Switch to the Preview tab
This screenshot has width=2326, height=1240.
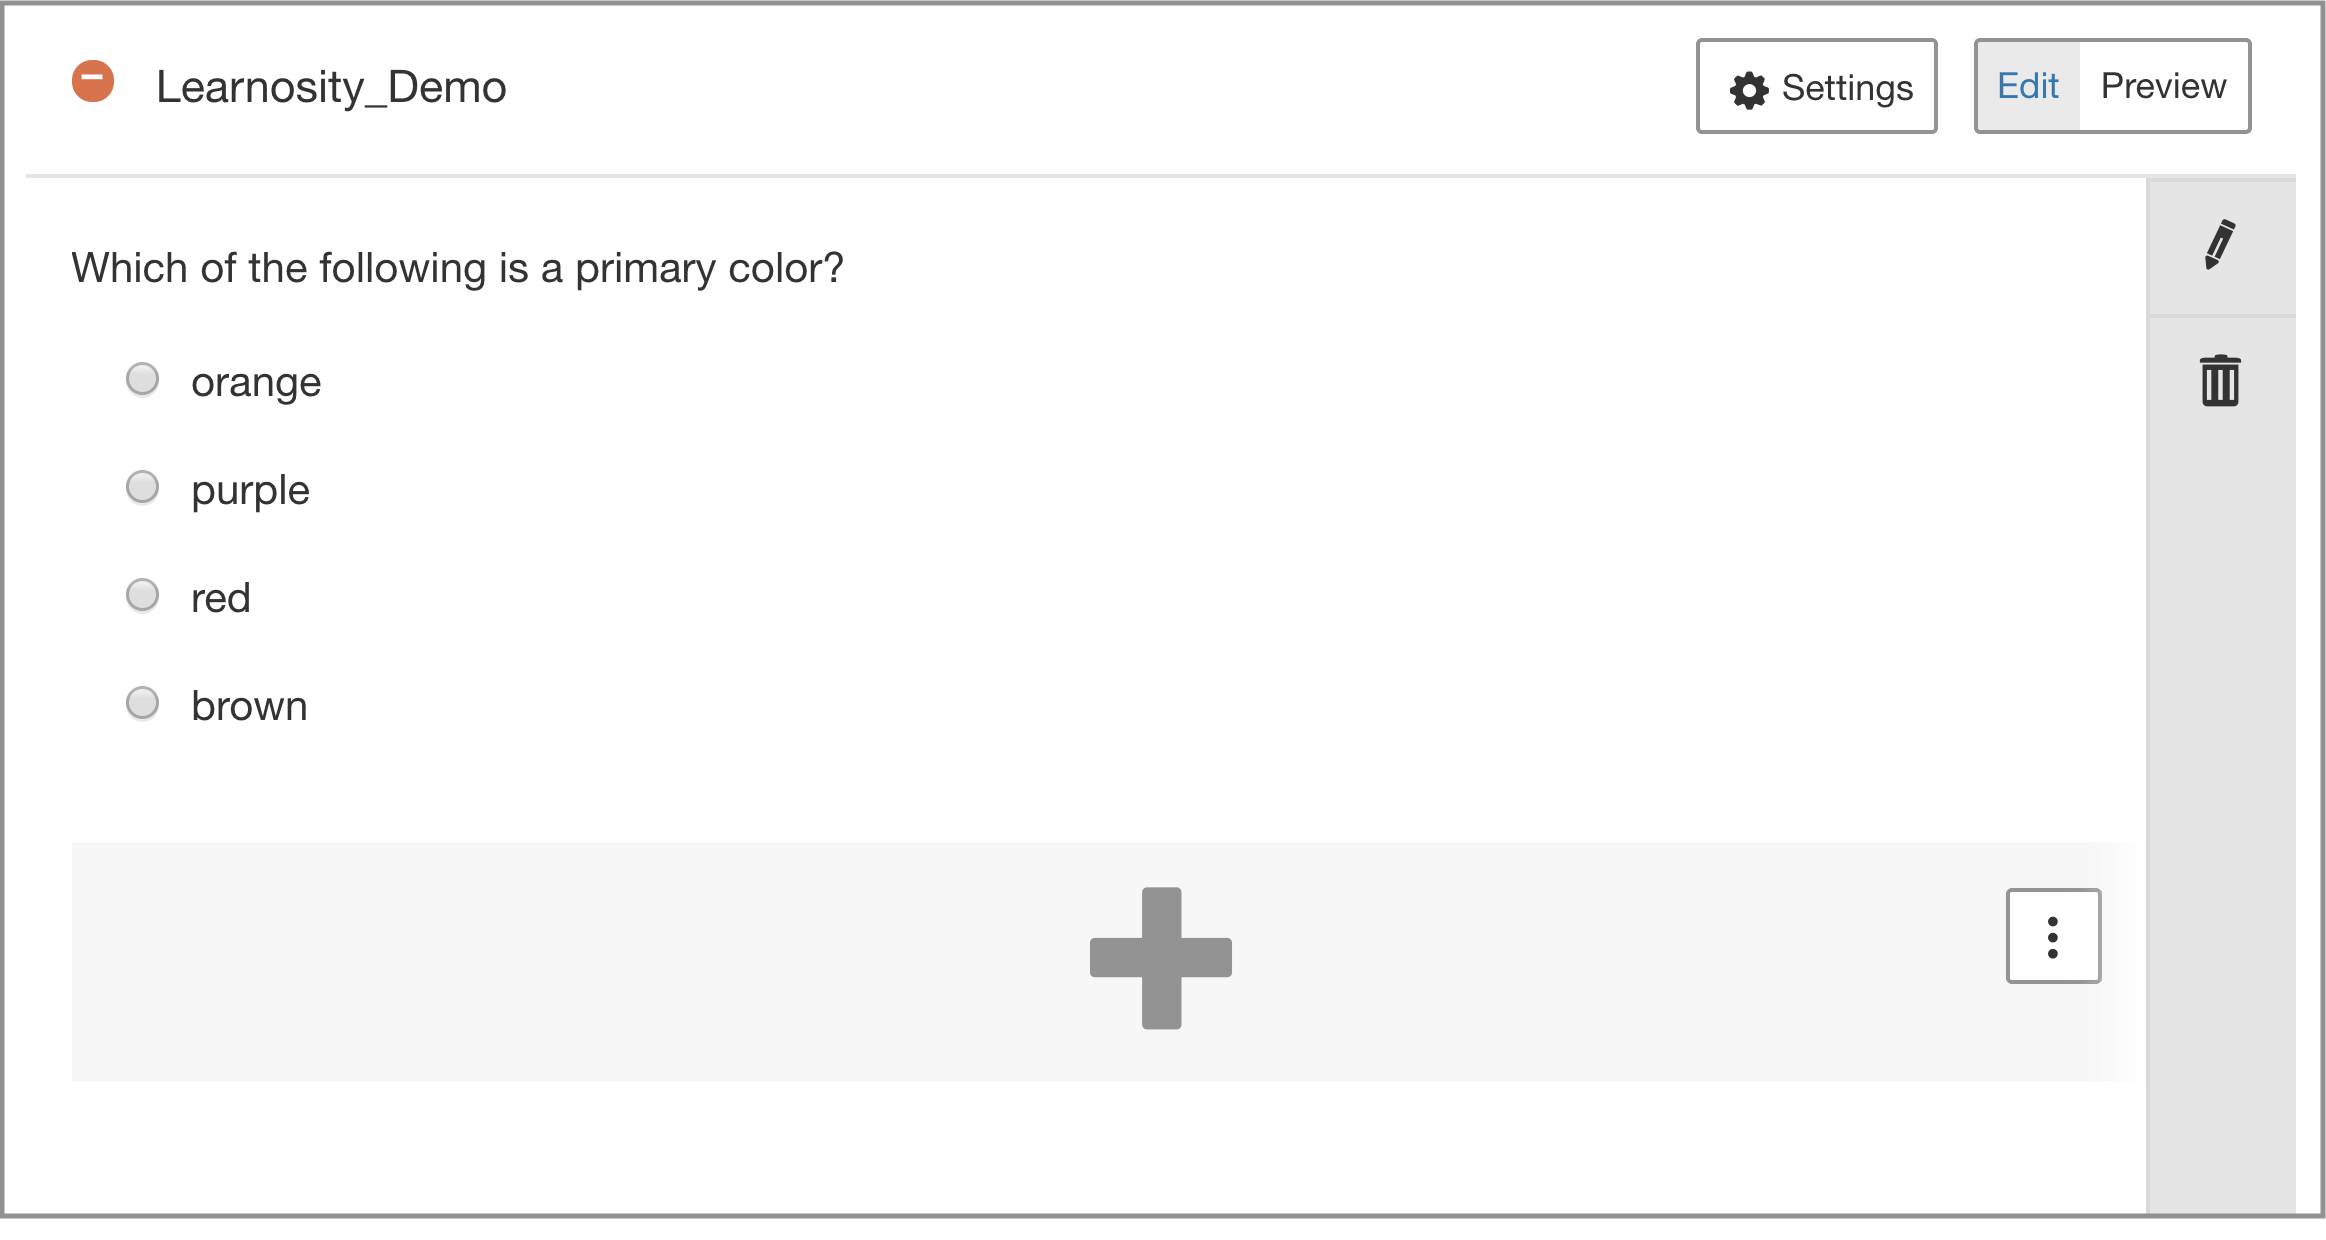2163,87
